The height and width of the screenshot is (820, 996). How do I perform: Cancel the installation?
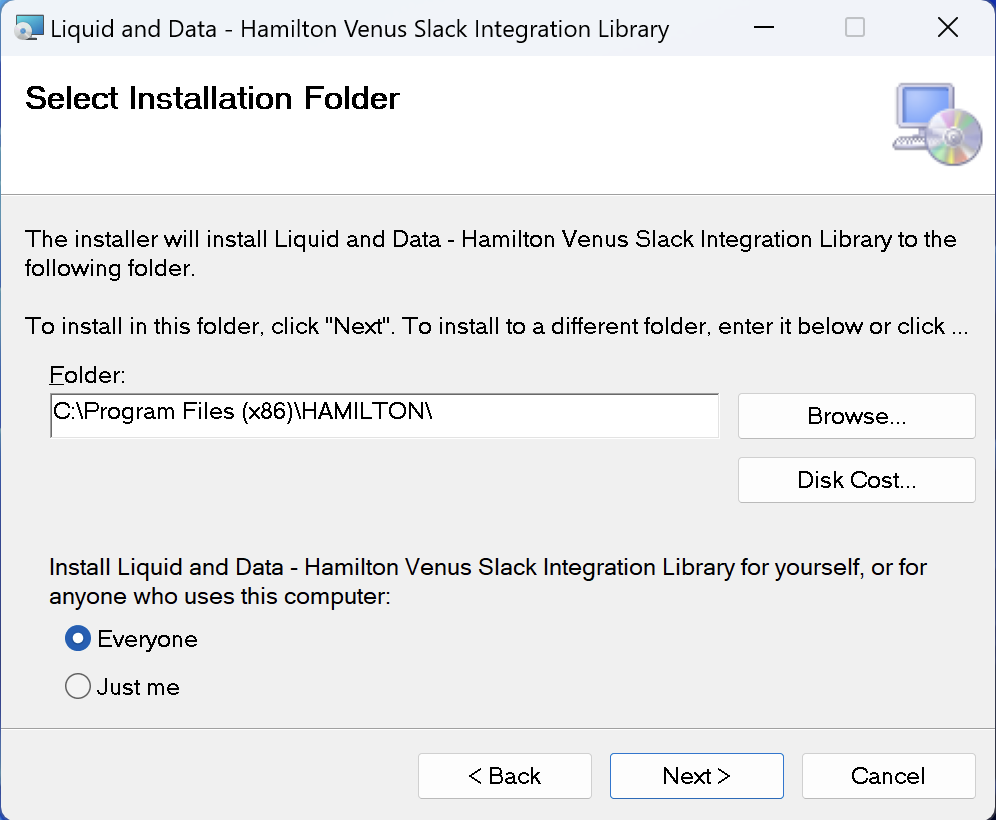(888, 776)
